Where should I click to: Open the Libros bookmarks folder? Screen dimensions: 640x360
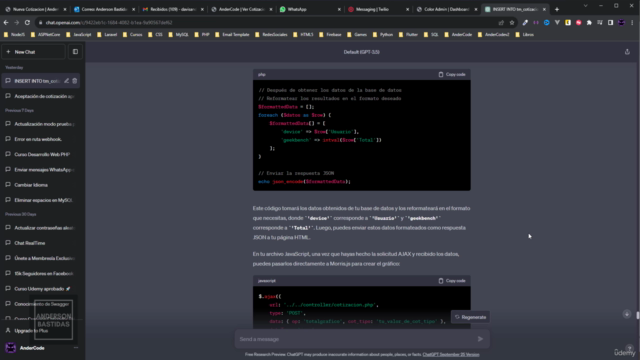click(524, 35)
